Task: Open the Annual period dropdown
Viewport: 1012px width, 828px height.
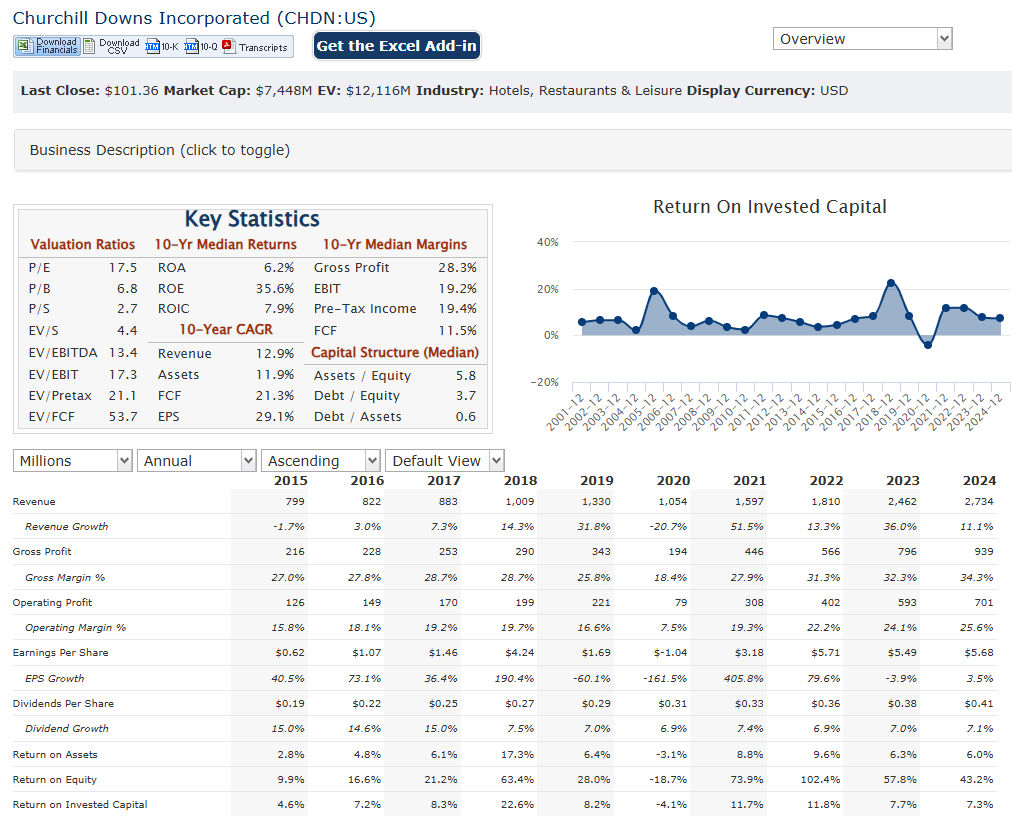Action: (x=197, y=461)
